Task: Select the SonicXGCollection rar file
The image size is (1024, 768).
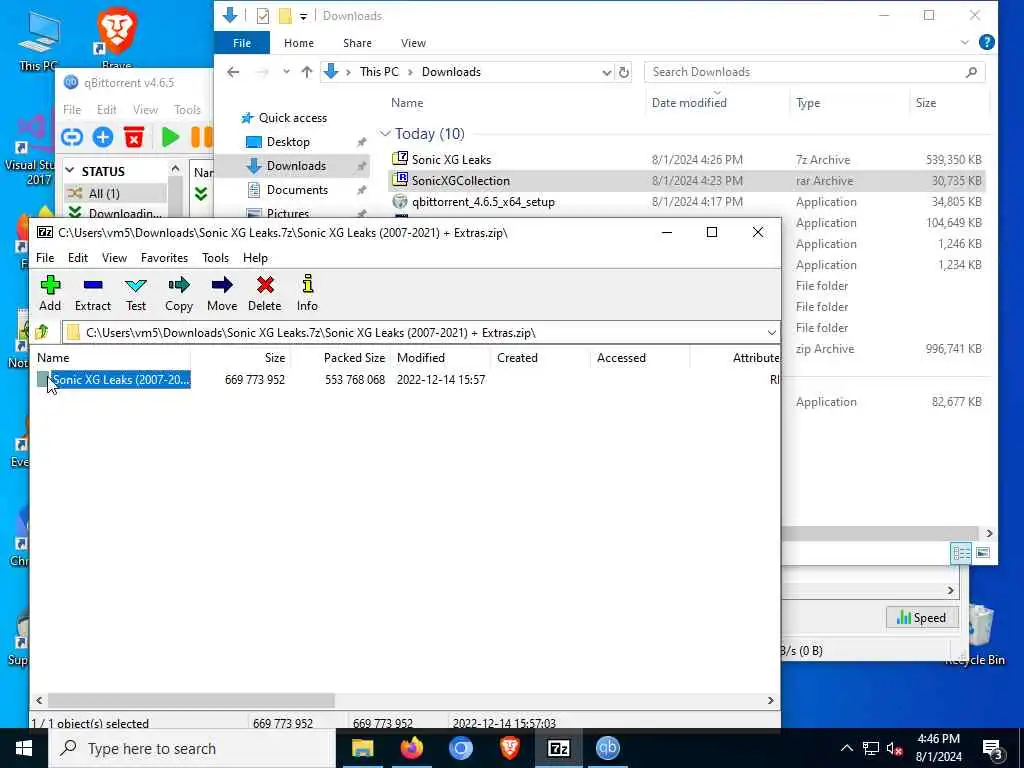Action: (460, 181)
